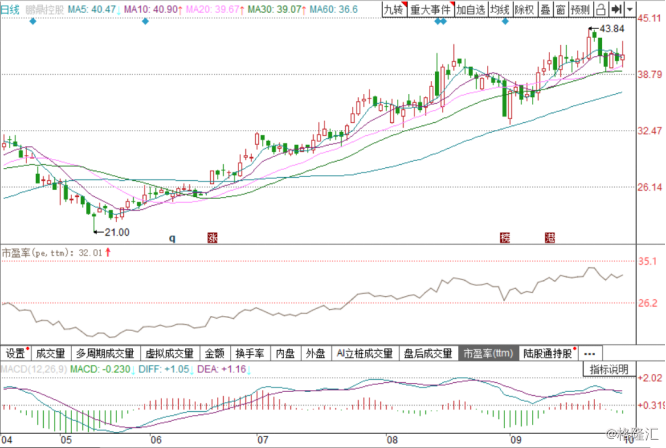The height and width of the screenshot is (448, 666).
Task: Click the 38.79 price axis label
Action: pyautogui.click(x=649, y=75)
